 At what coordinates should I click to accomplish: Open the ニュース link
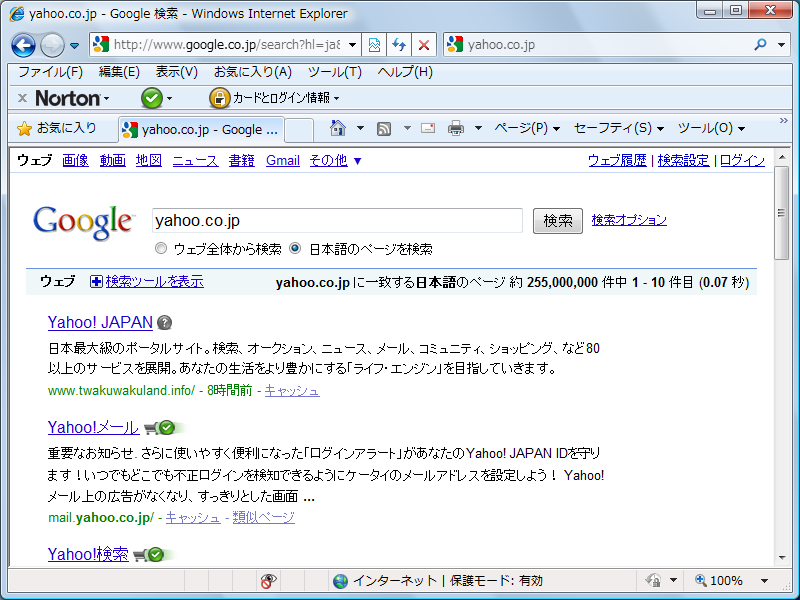[195, 160]
